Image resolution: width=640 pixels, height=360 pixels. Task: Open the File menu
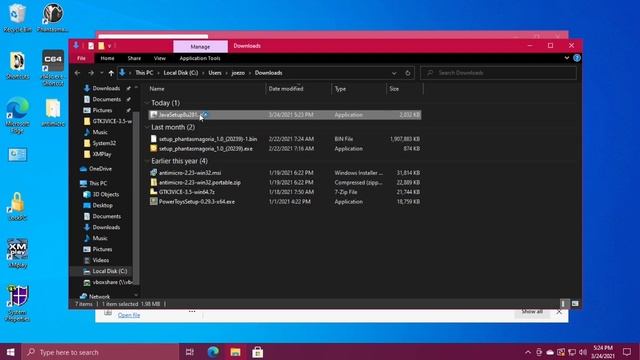point(82,58)
